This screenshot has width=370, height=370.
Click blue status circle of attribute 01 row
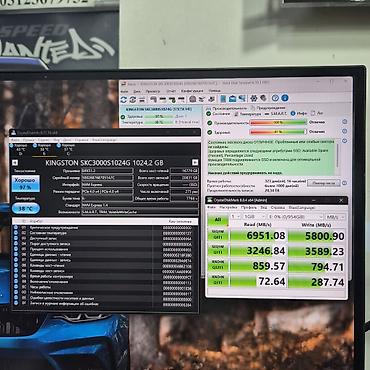click(x=16, y=228)
